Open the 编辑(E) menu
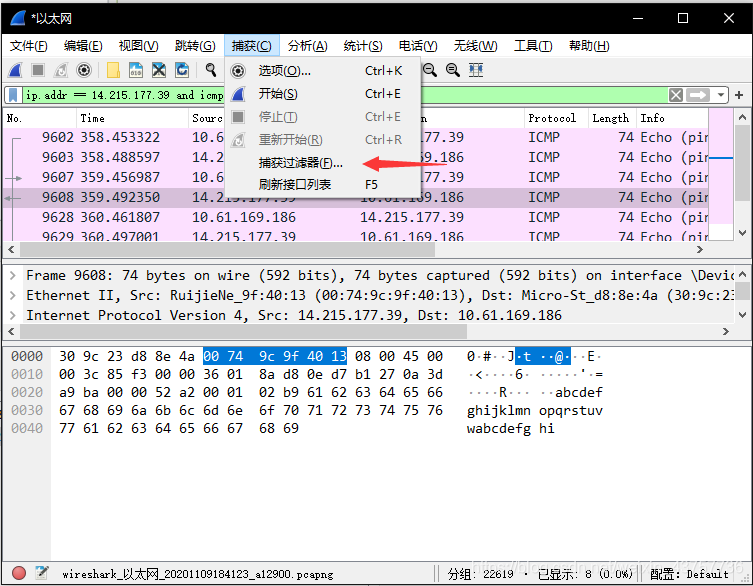 pyautogui.click(x=83, y=46)
